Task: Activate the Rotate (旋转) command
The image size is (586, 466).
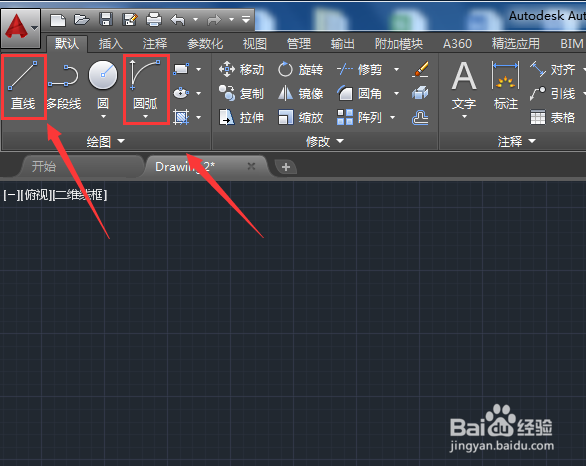Action: (x=300, y=70)
